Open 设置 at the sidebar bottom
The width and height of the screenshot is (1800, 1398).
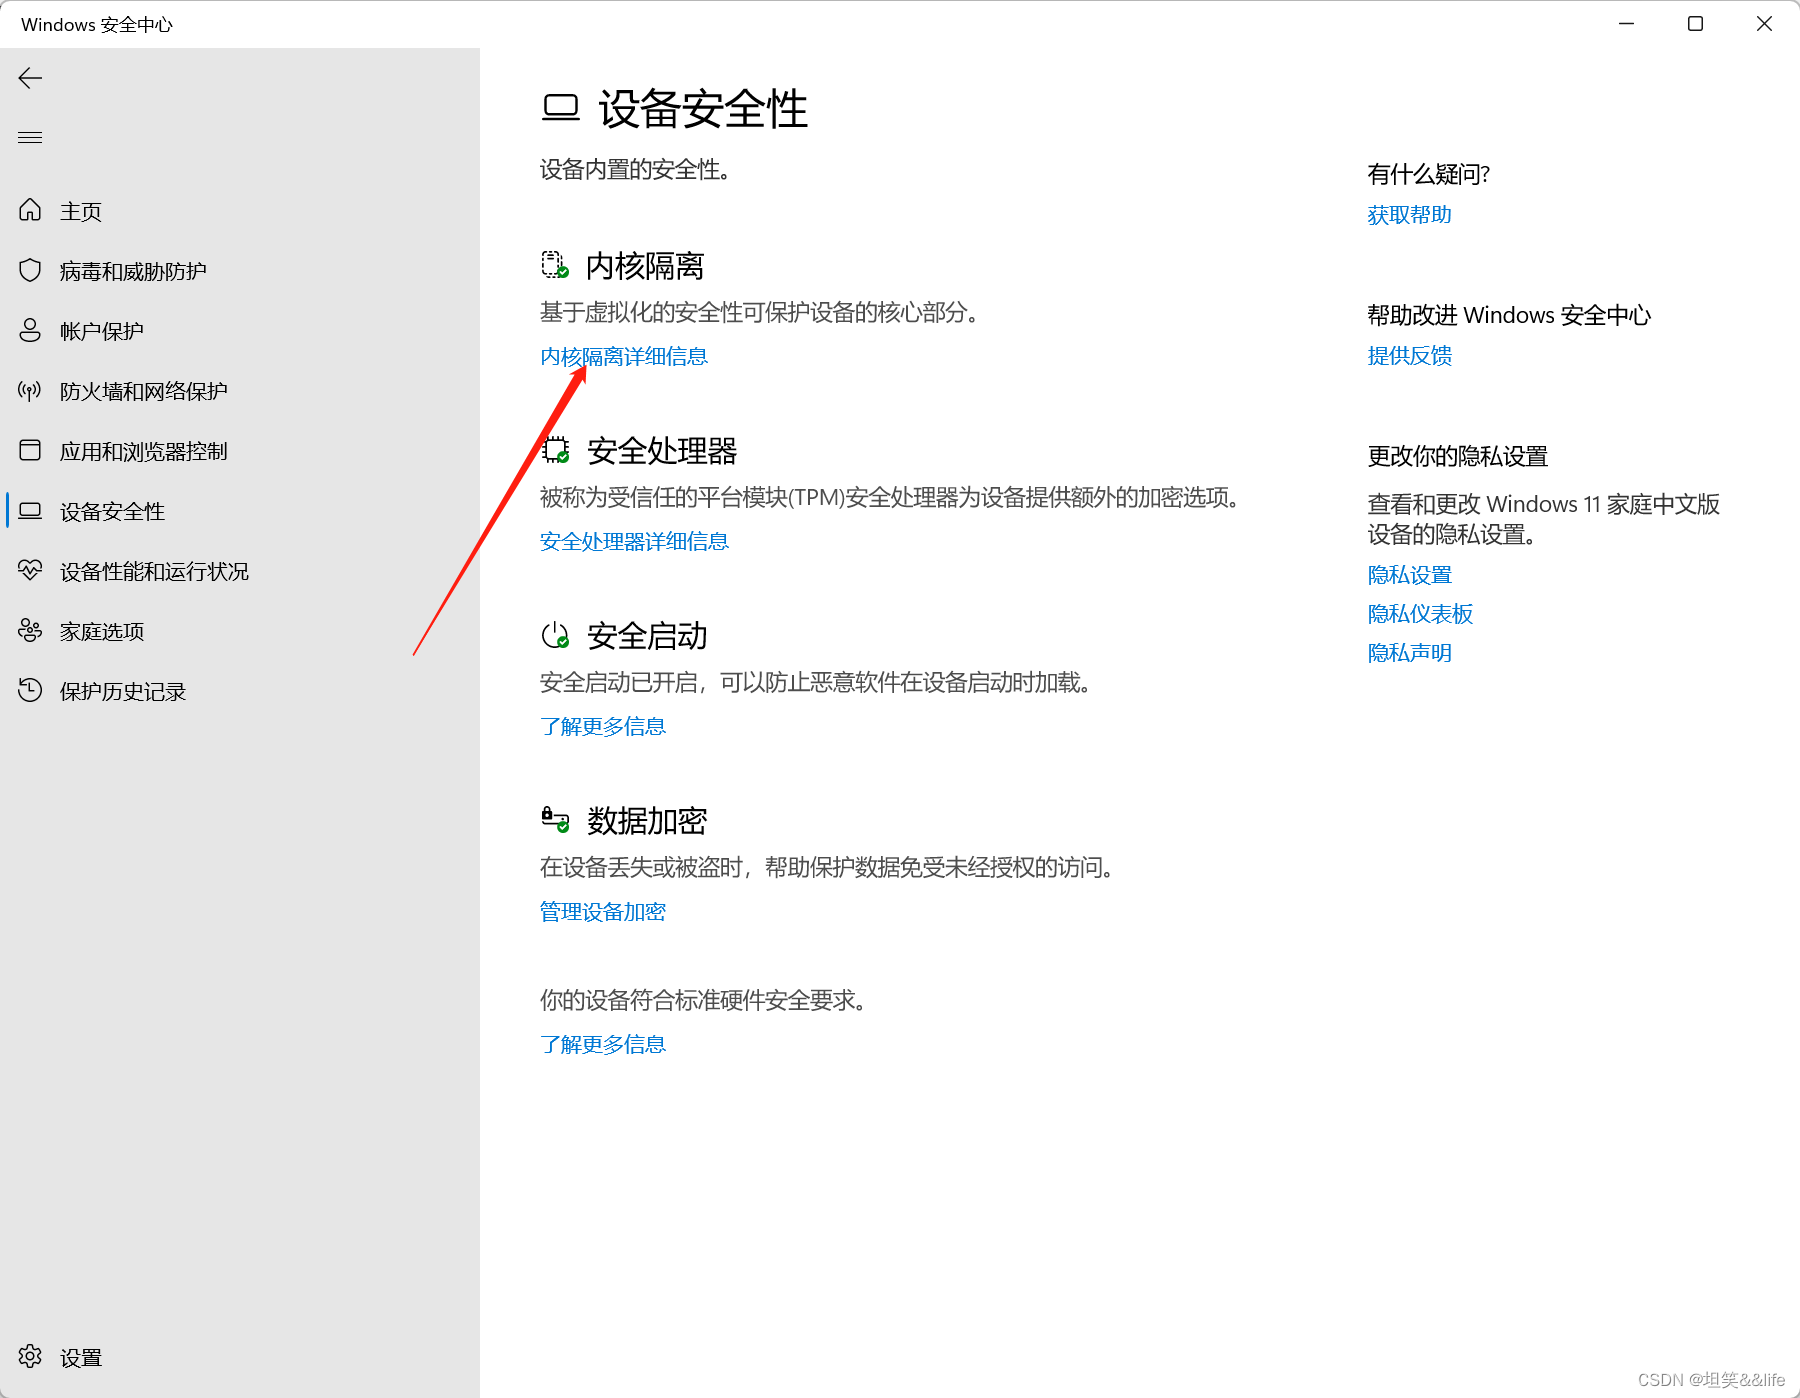tap(240, 1357)
